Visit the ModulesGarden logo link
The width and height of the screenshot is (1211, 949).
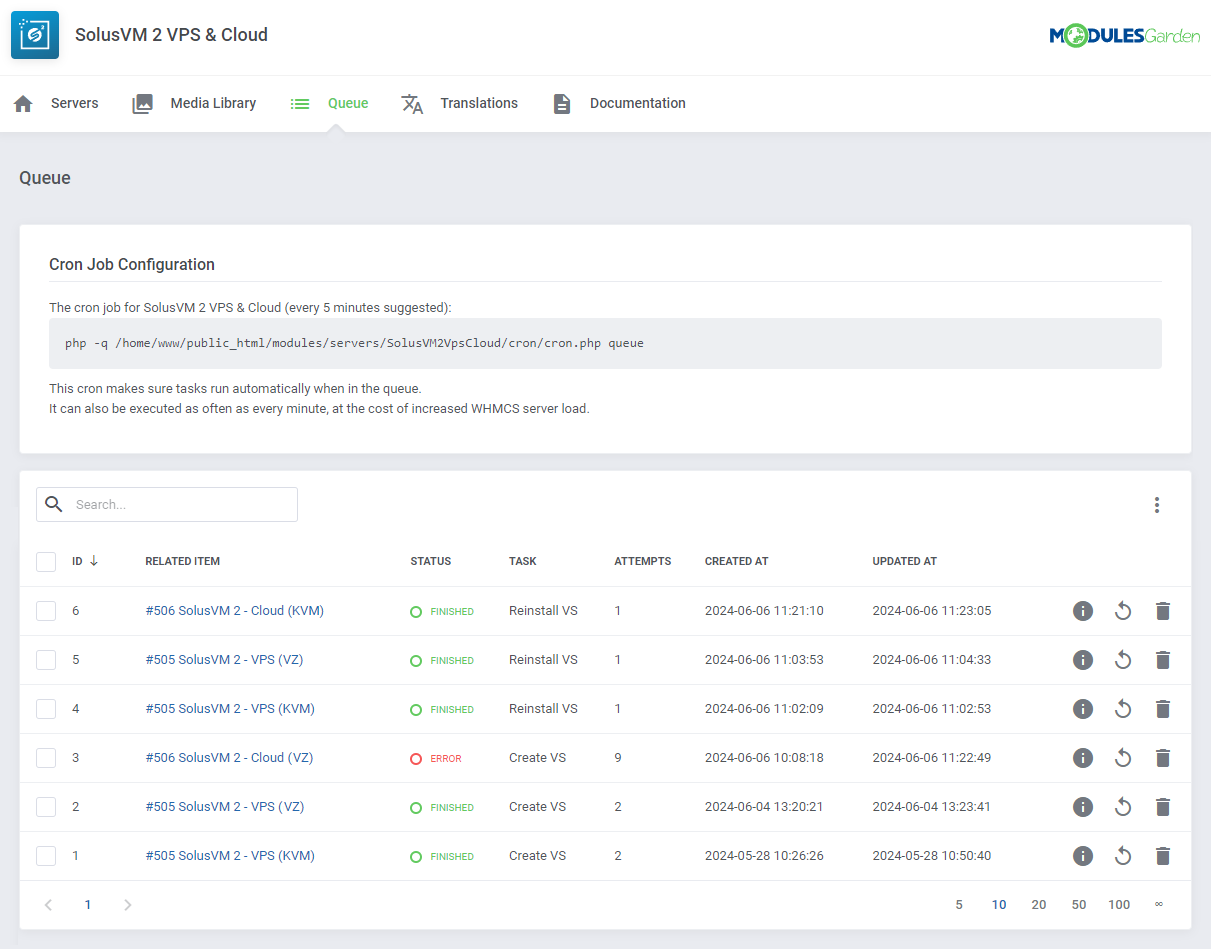pyautogui.click(x=1124, y=34)
